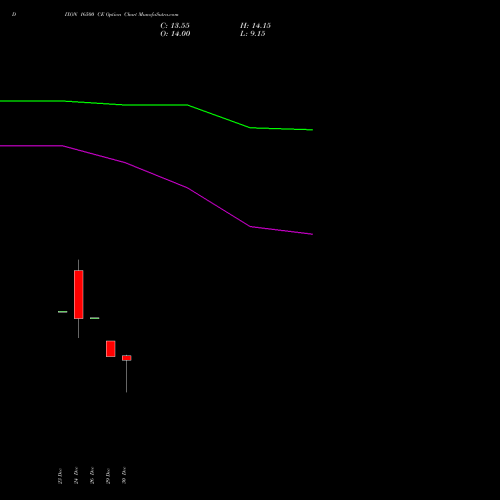
Task: Click the 24 Dec date axis label
Action: 76,476
